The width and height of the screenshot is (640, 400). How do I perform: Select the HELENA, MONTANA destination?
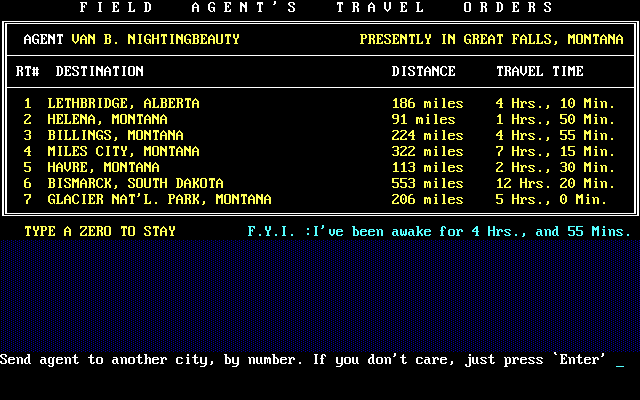point(107,119)
